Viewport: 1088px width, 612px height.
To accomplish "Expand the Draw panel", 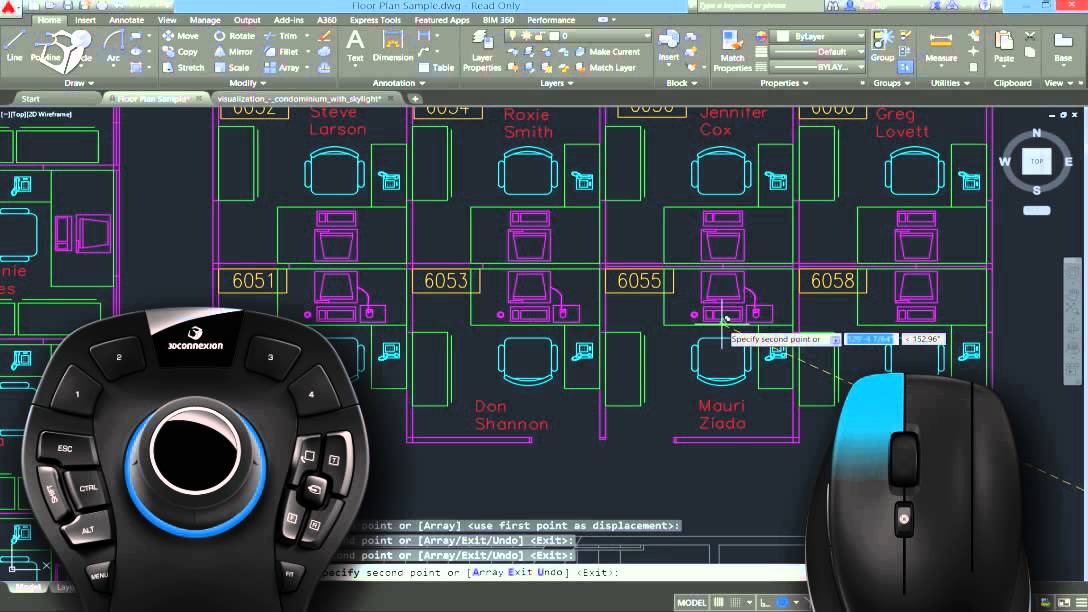I will point(79,83).
